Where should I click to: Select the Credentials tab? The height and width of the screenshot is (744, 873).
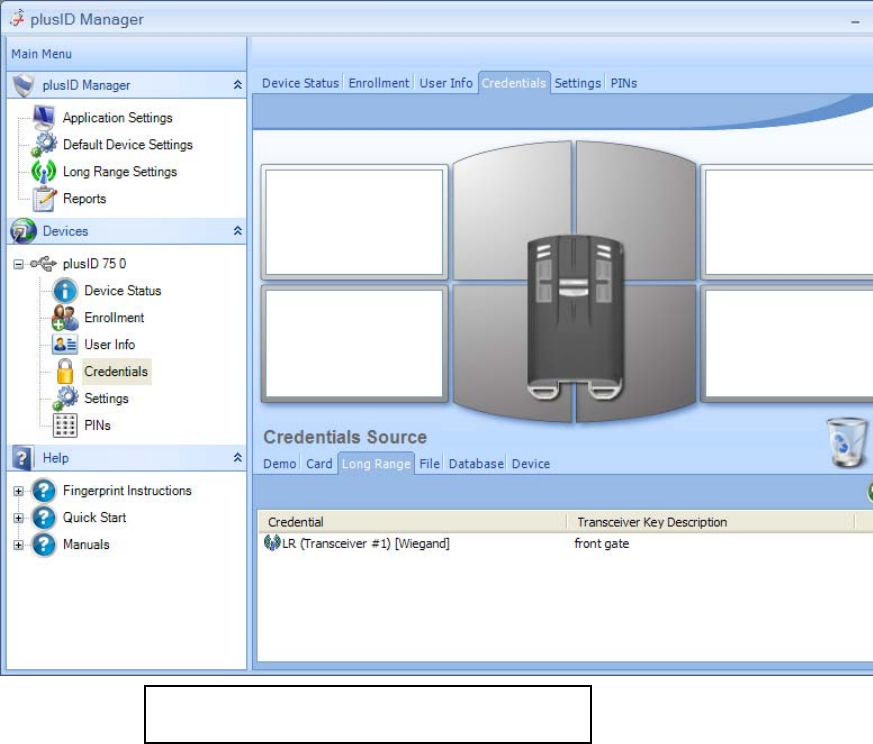point(514,83)
